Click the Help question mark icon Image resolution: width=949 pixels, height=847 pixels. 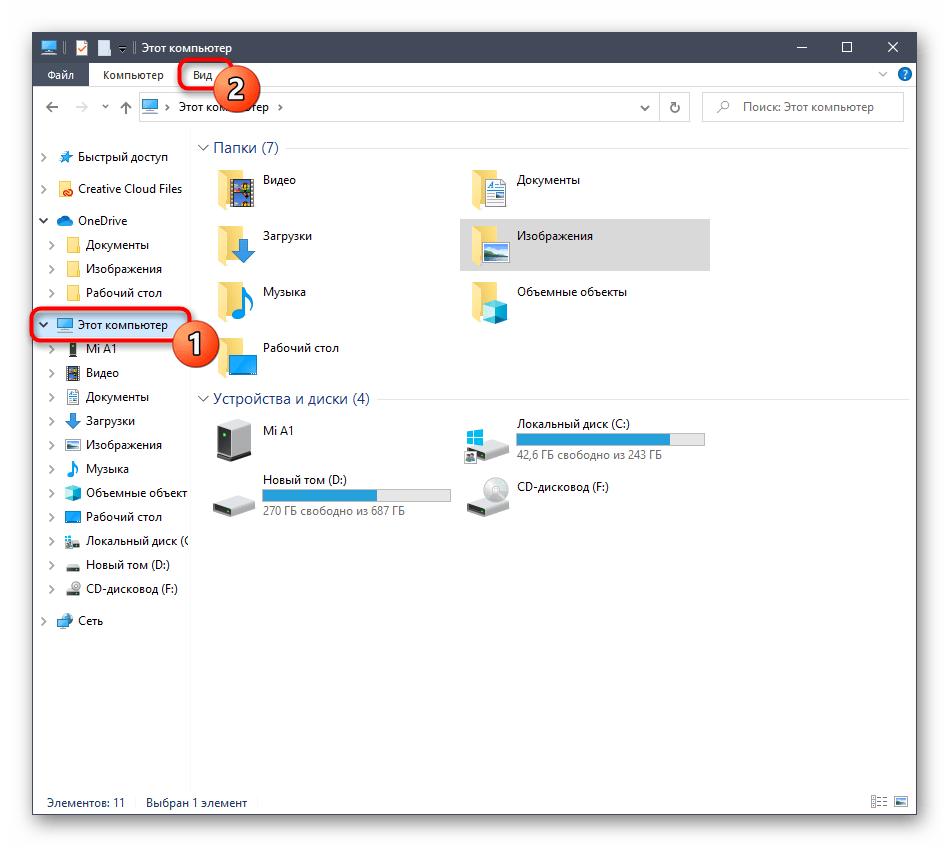click(x=905, y=75)
